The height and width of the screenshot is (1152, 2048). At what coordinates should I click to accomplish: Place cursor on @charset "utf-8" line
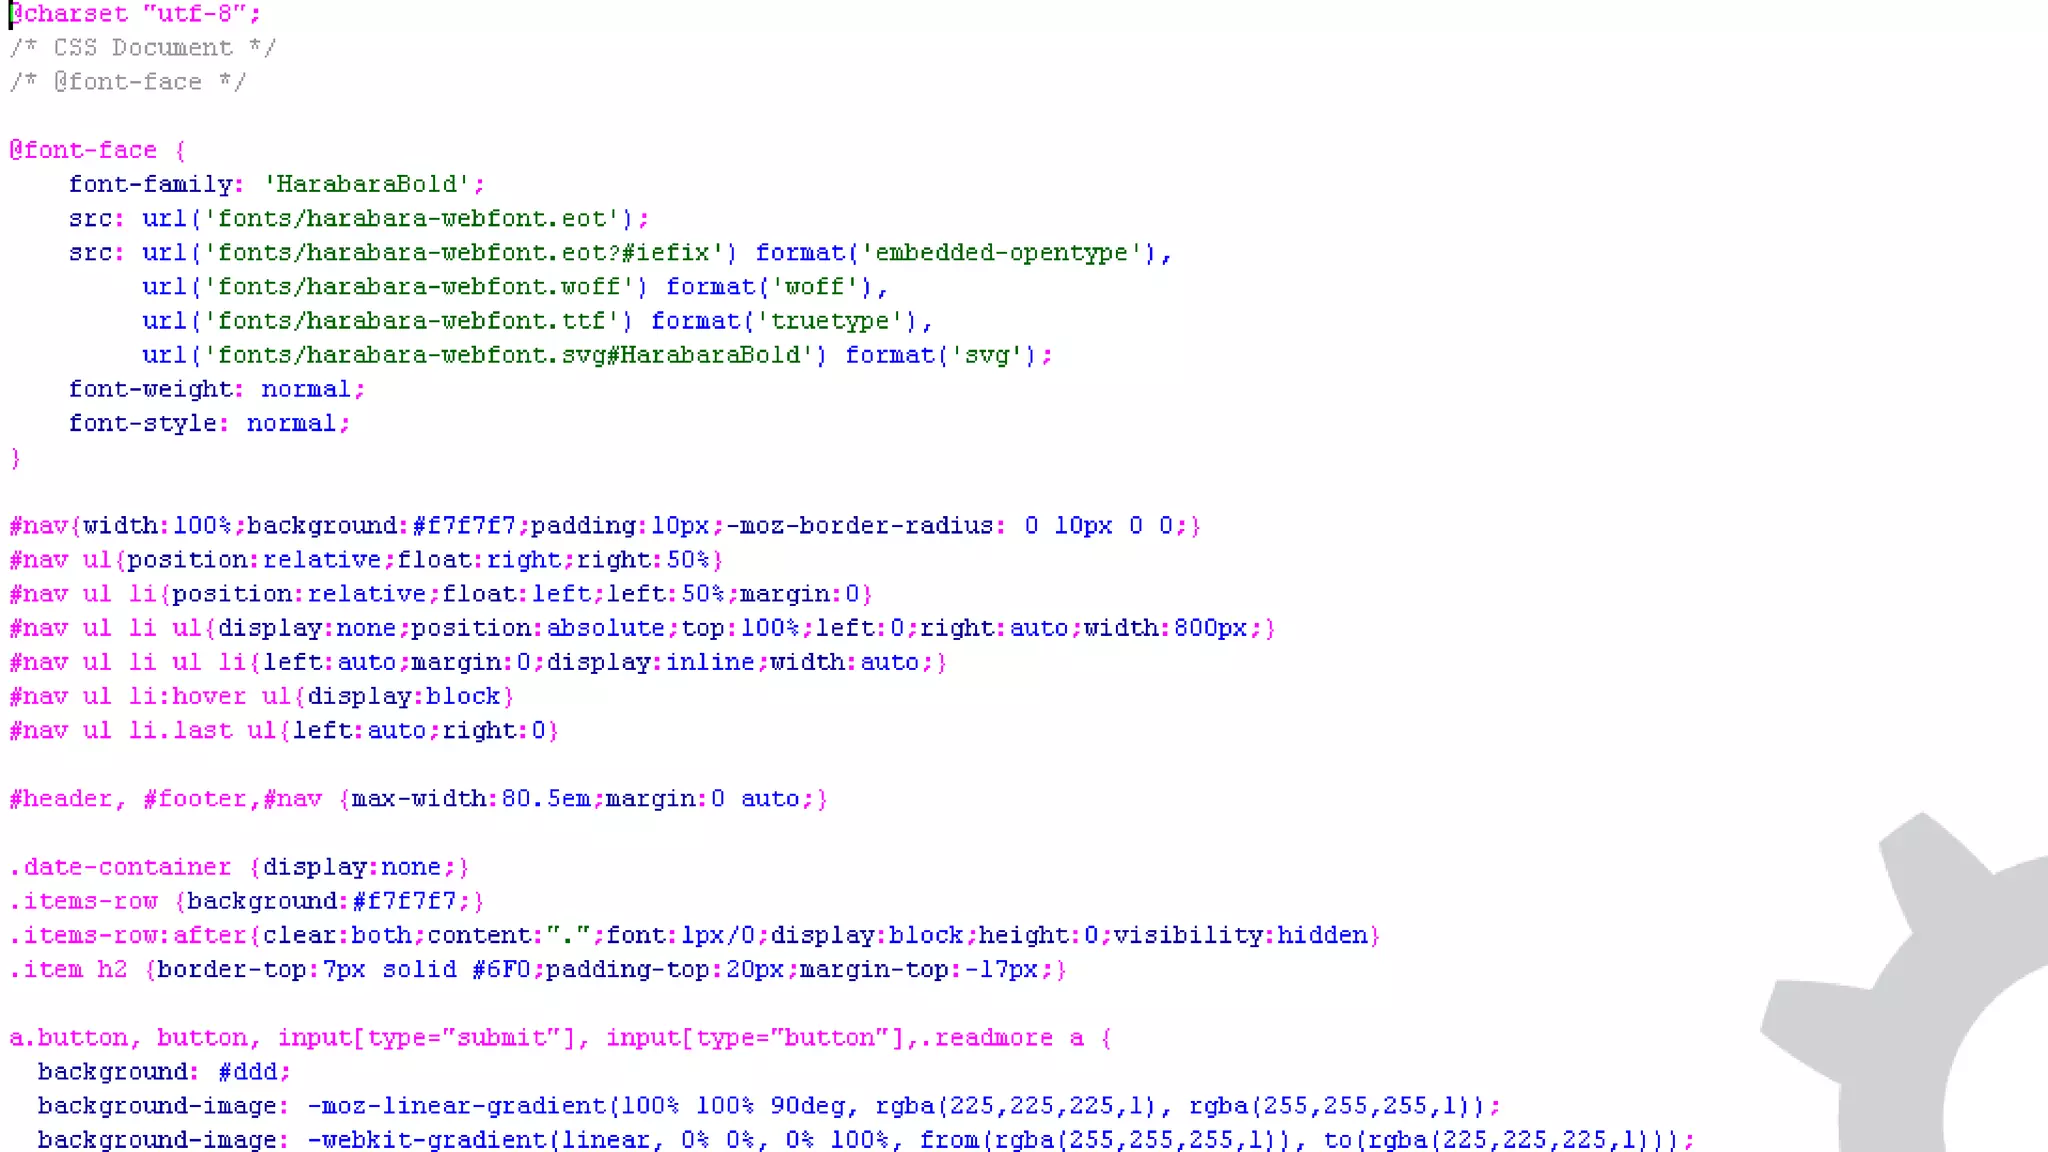135,14
